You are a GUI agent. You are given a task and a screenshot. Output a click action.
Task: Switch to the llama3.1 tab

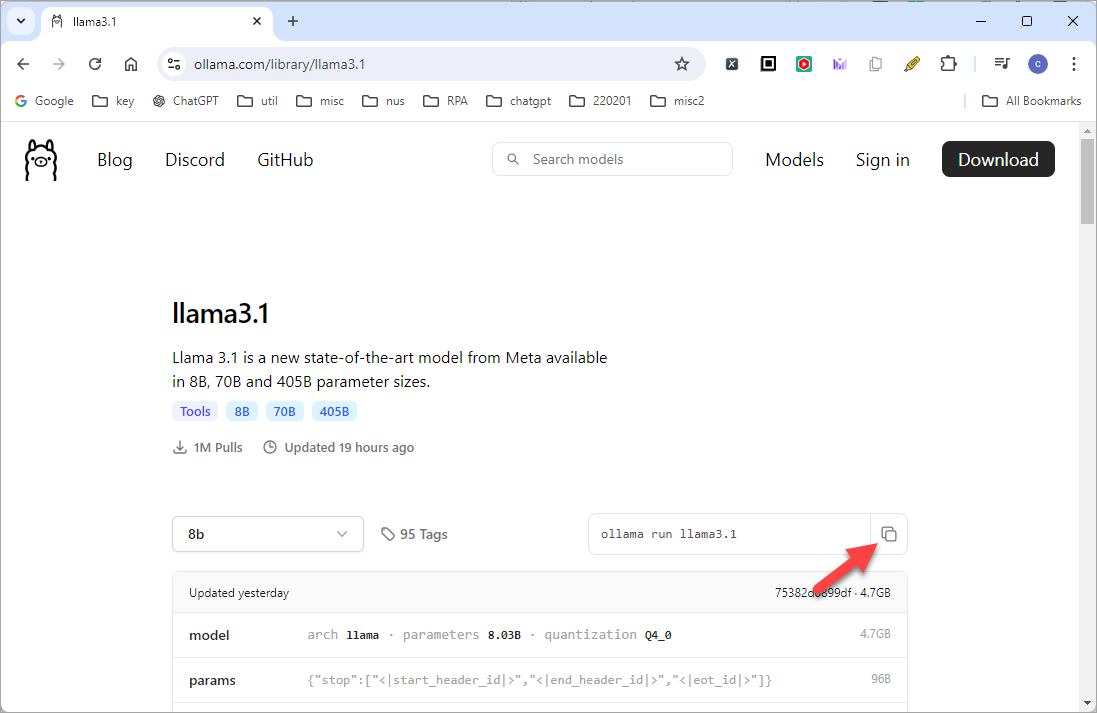(155, 22)
